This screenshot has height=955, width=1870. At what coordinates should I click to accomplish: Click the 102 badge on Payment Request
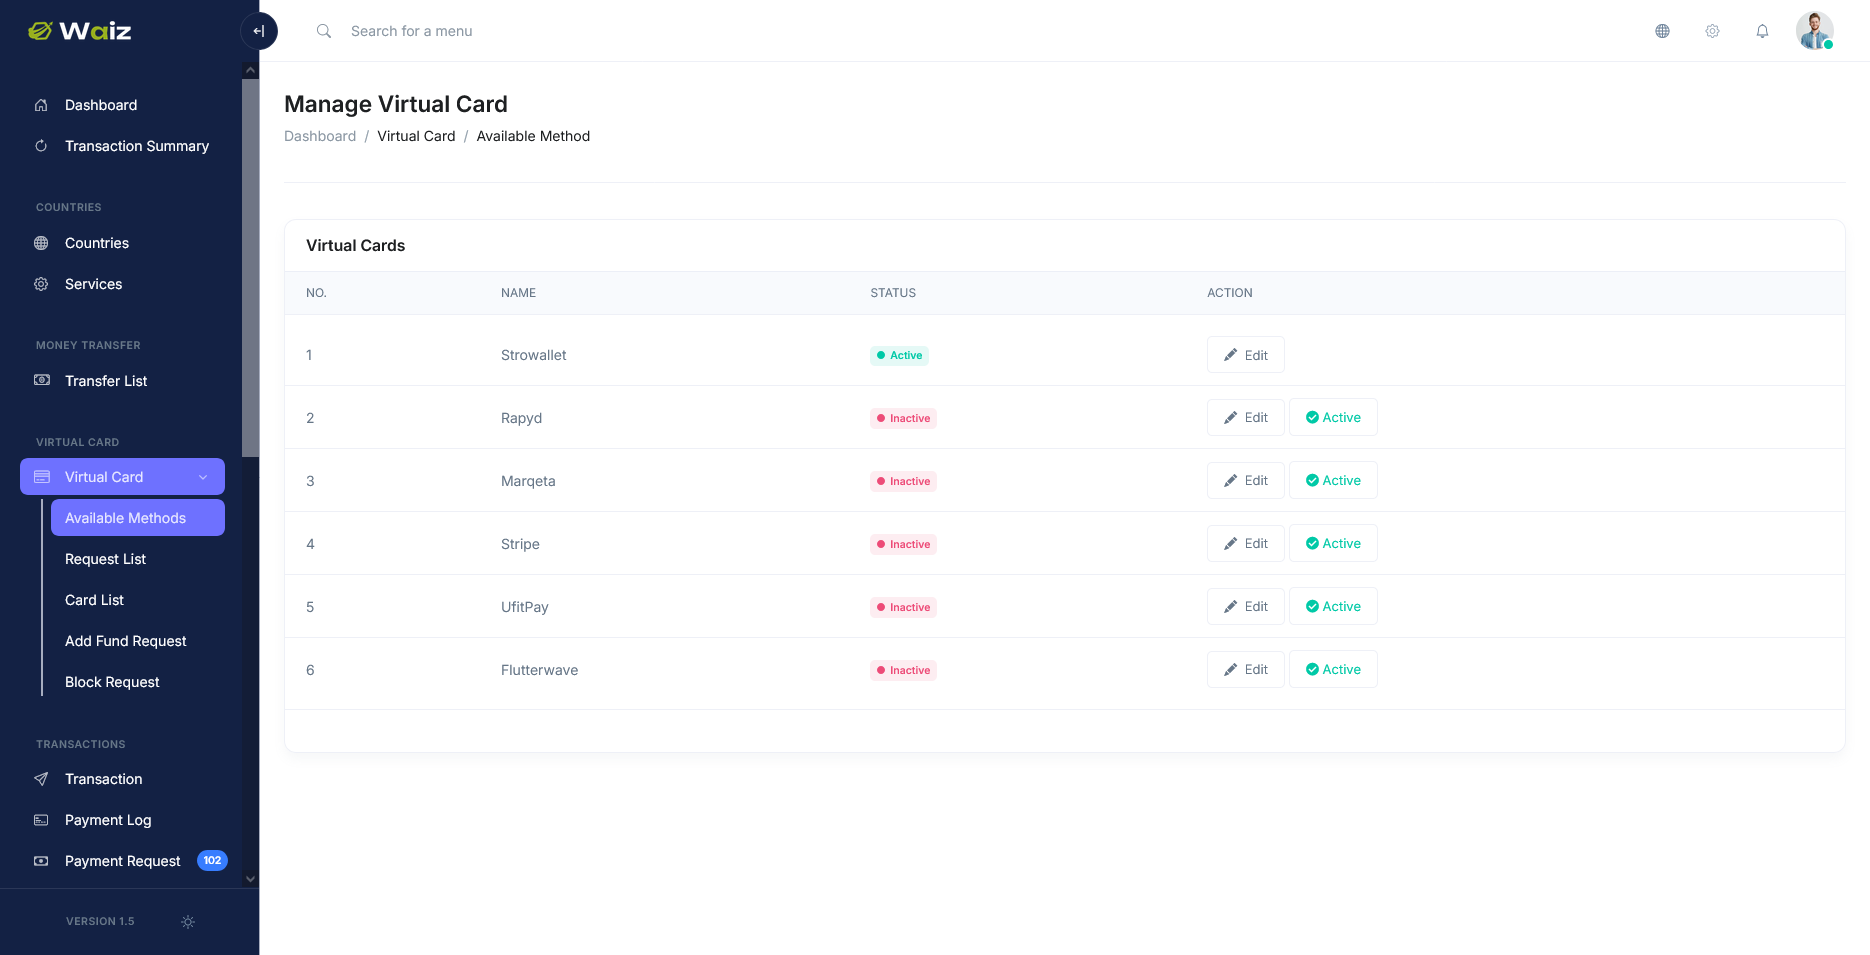pos(212,861)
